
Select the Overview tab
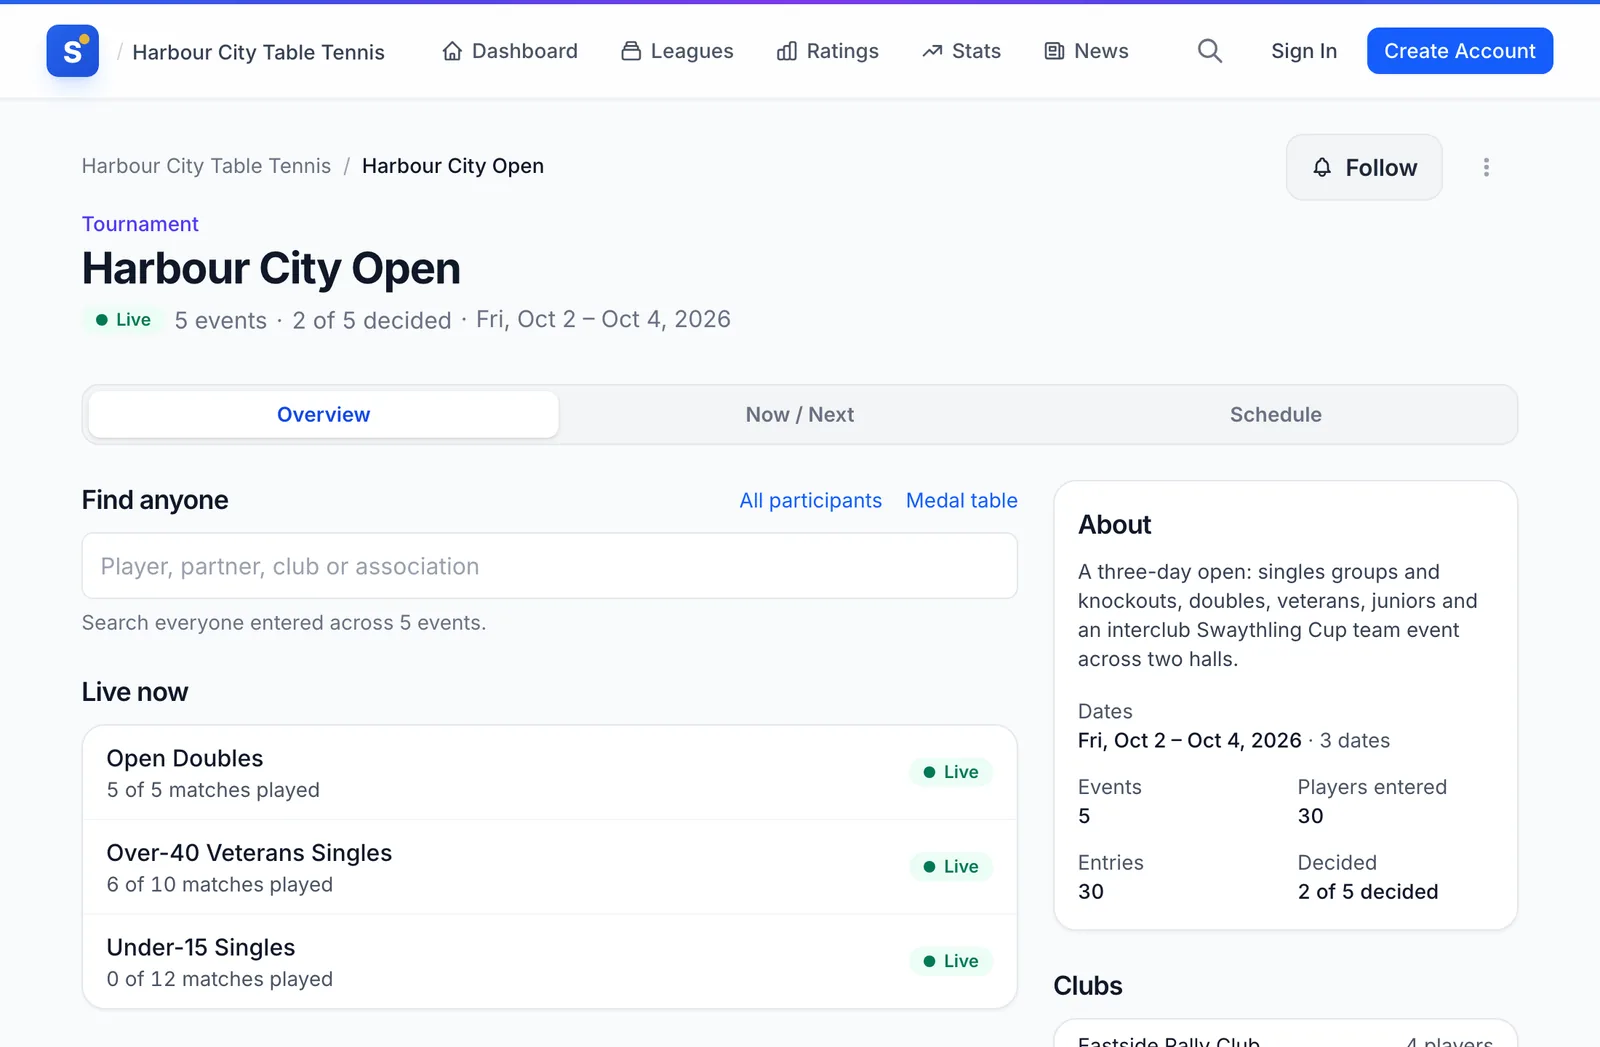pos(323,414)
